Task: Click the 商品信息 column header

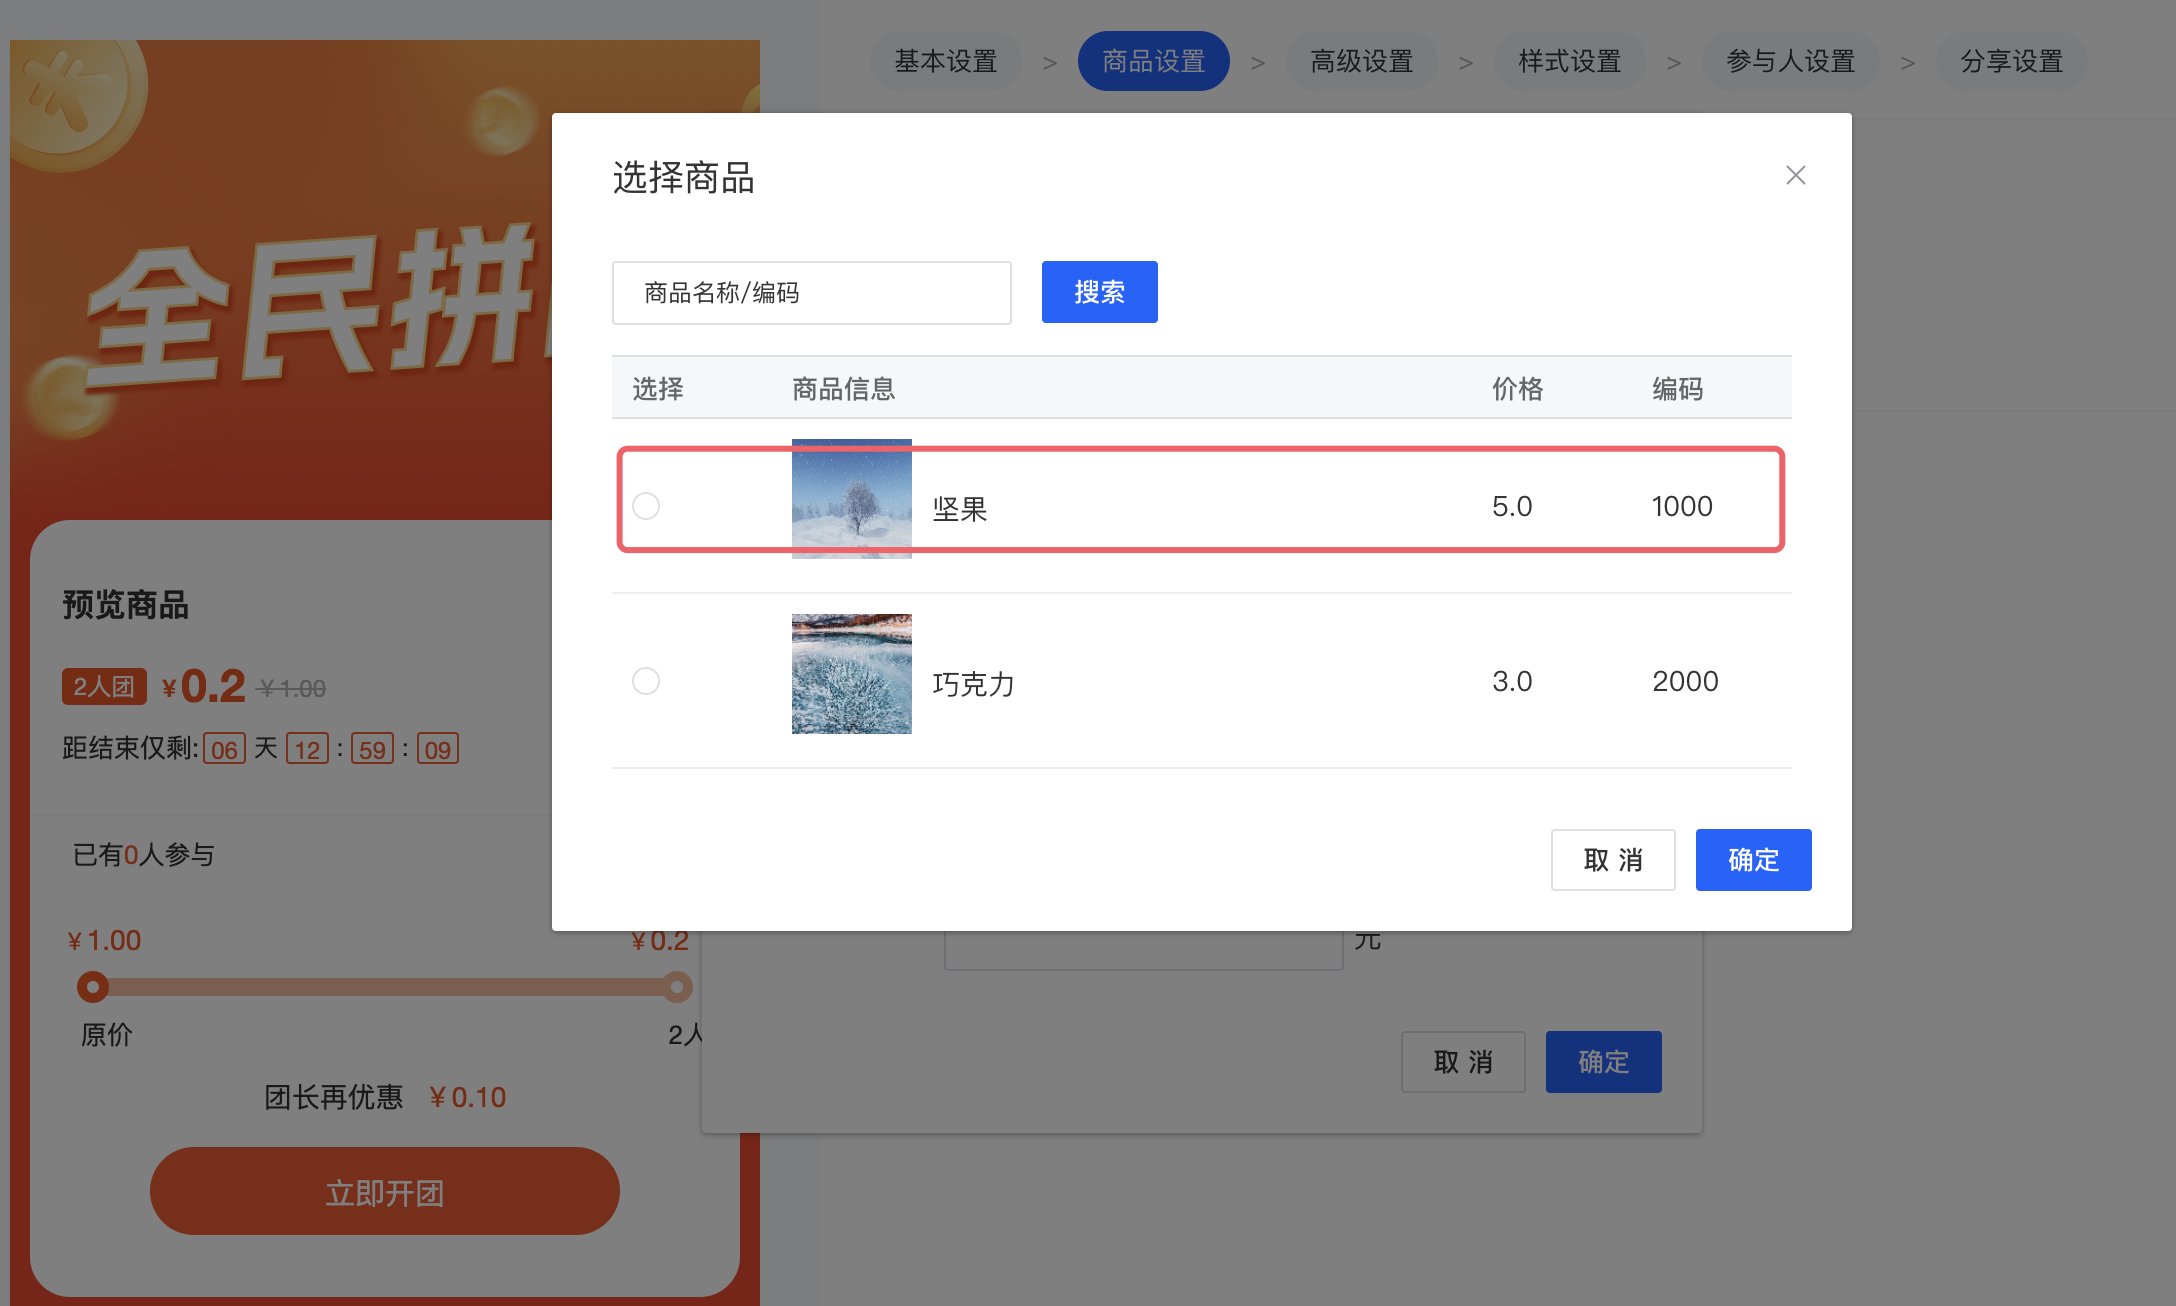Action: tap(843, 389)
